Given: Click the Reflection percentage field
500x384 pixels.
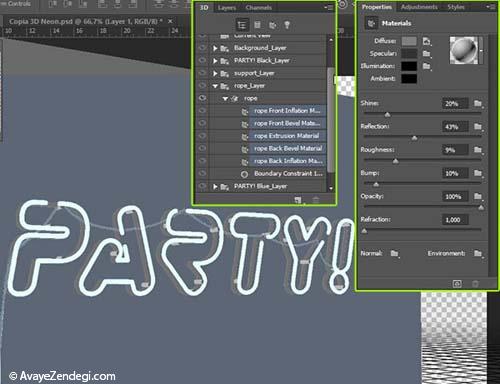Looking at the screenshot, I should (455, 127).
